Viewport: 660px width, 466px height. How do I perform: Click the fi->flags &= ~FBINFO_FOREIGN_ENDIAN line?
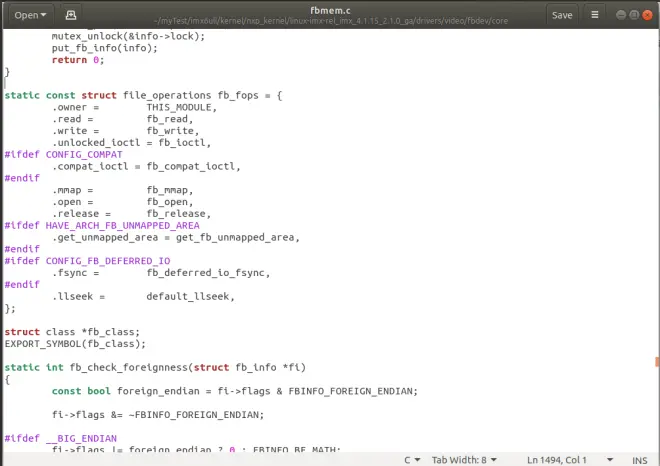[158, 415]
